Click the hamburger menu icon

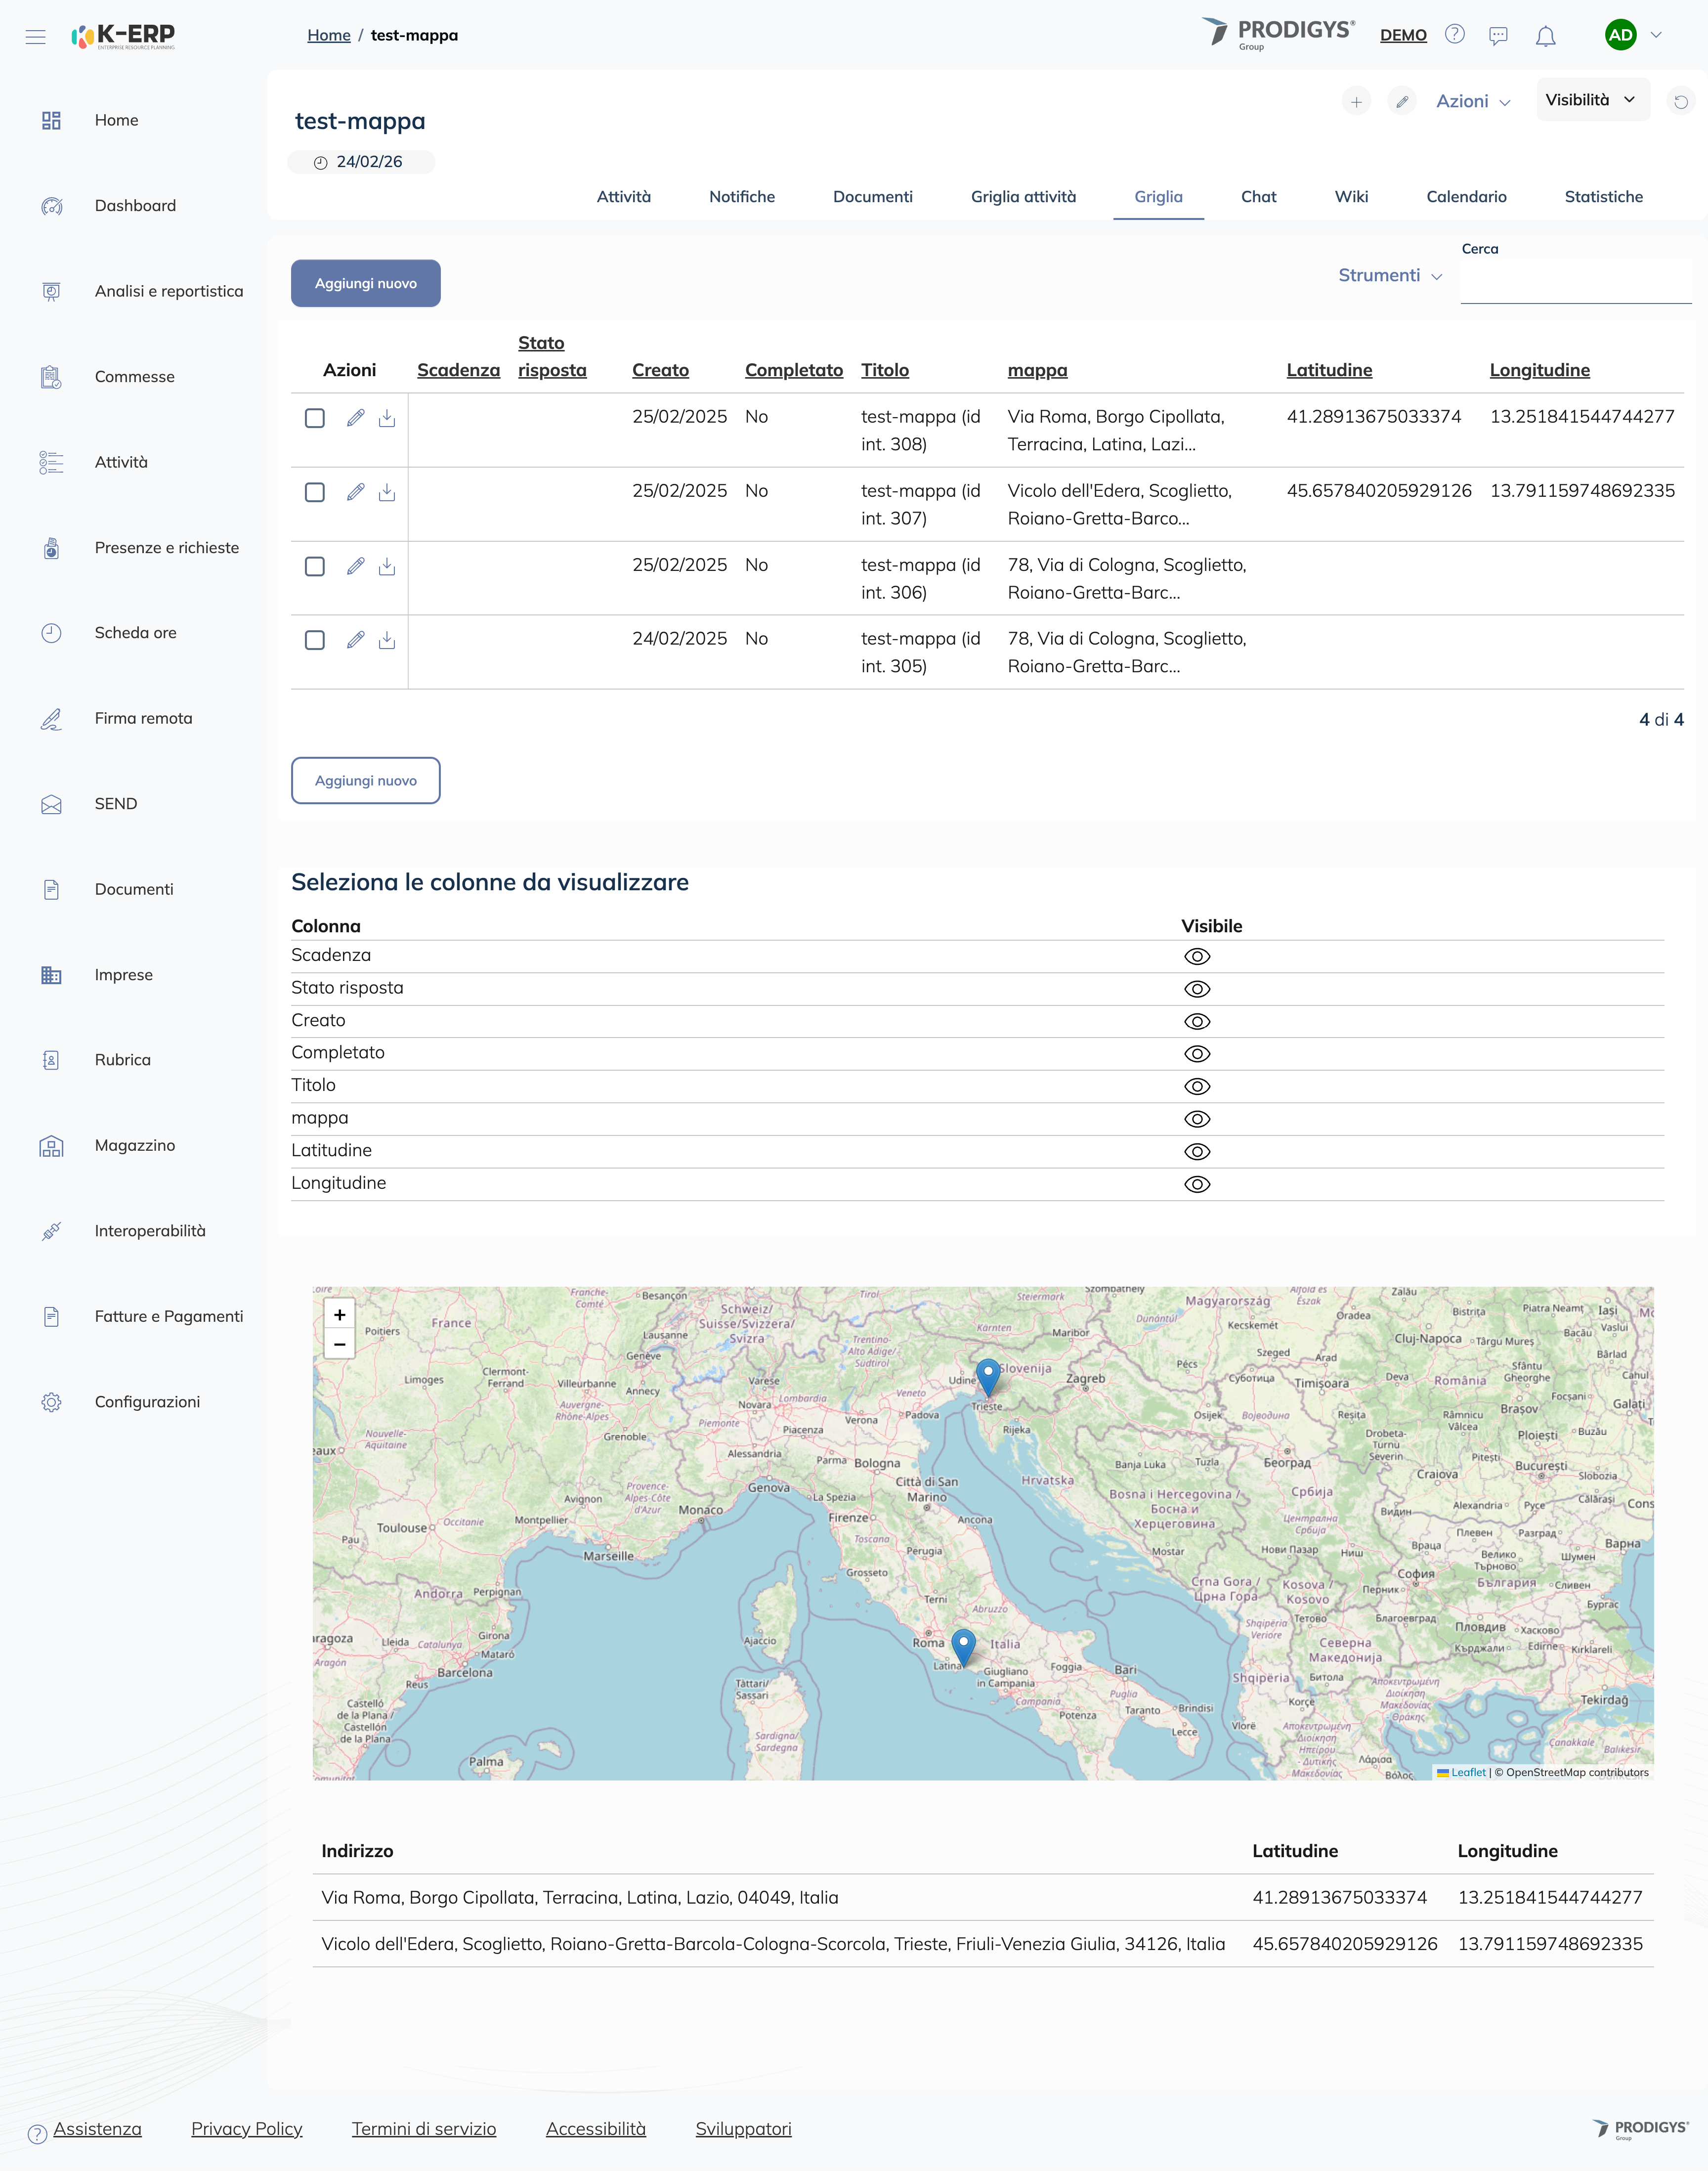35,37
